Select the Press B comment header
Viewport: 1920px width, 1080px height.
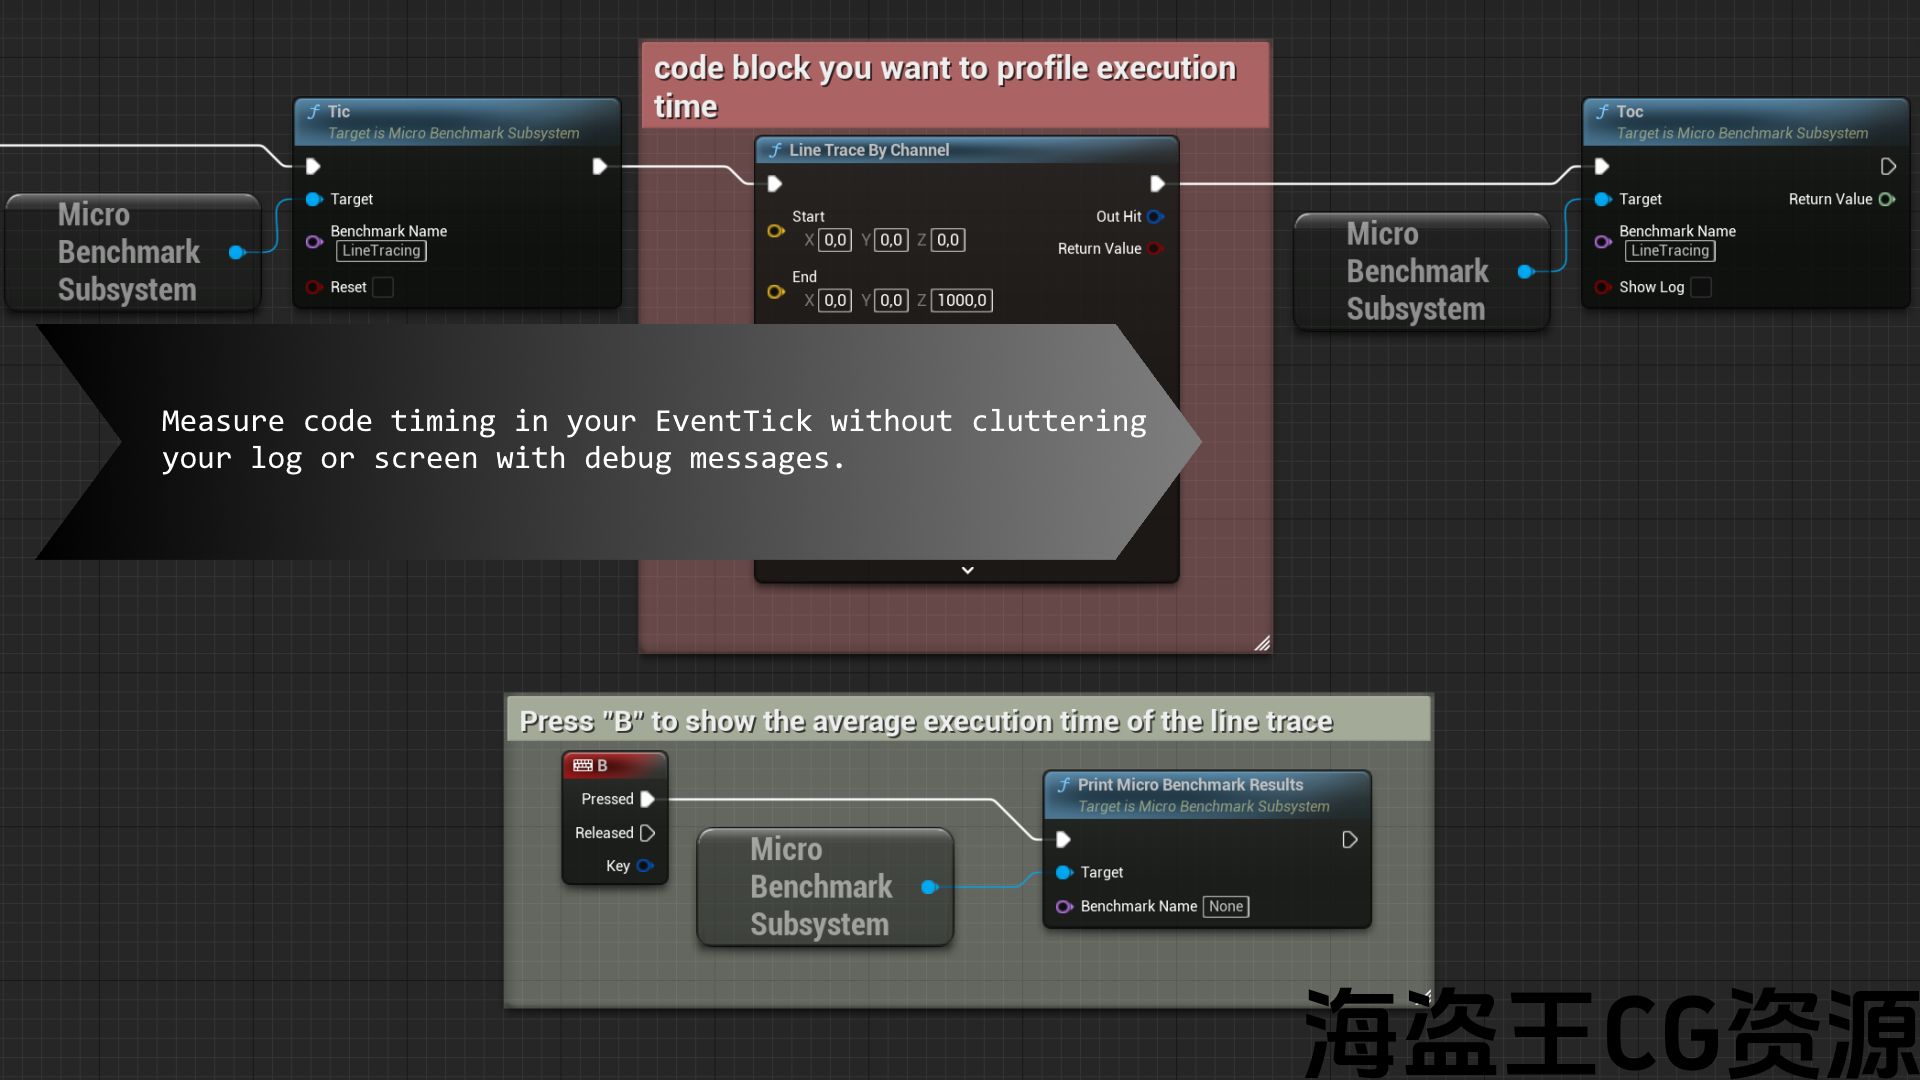pyautogui.click(x=925, y=721)
